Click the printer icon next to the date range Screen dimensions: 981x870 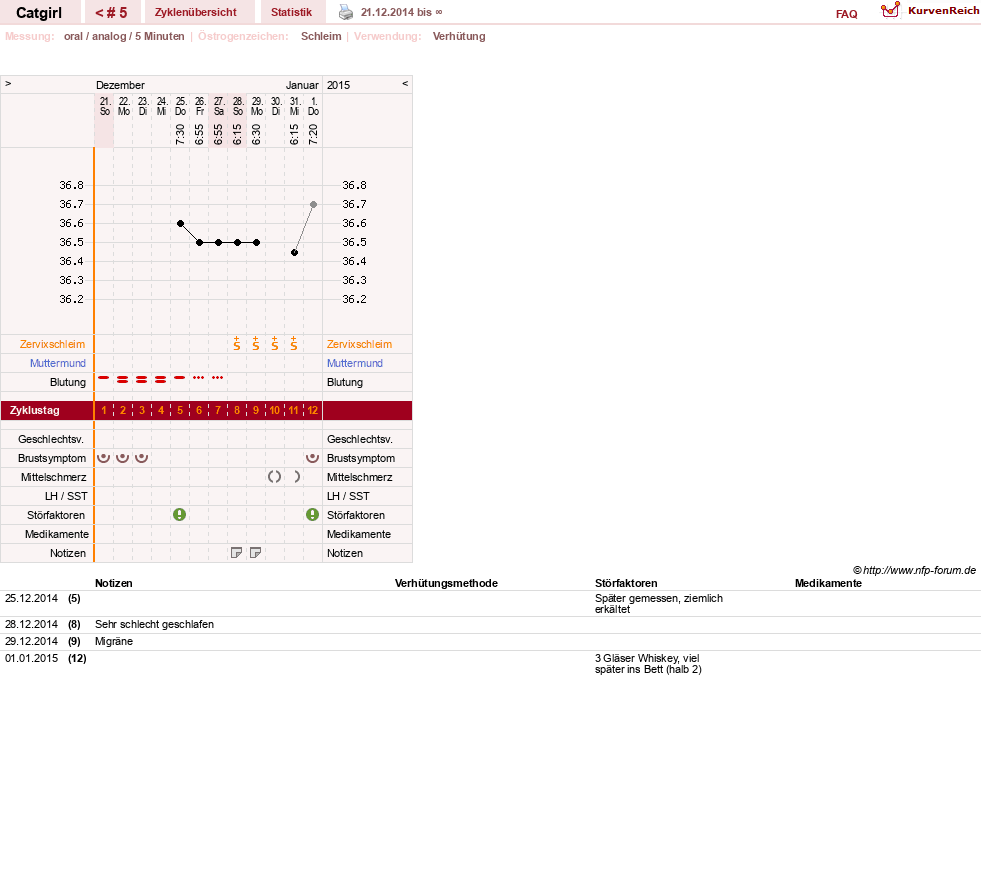pyautogui.click(x=346, y=12)
